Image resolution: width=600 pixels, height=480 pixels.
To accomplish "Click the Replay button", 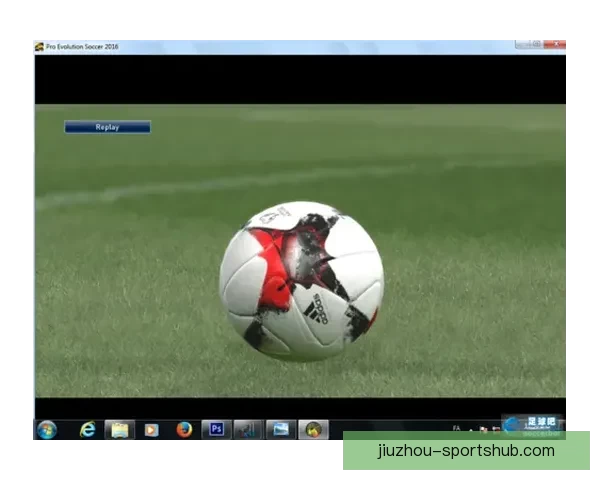I will (x=107, y=127).
